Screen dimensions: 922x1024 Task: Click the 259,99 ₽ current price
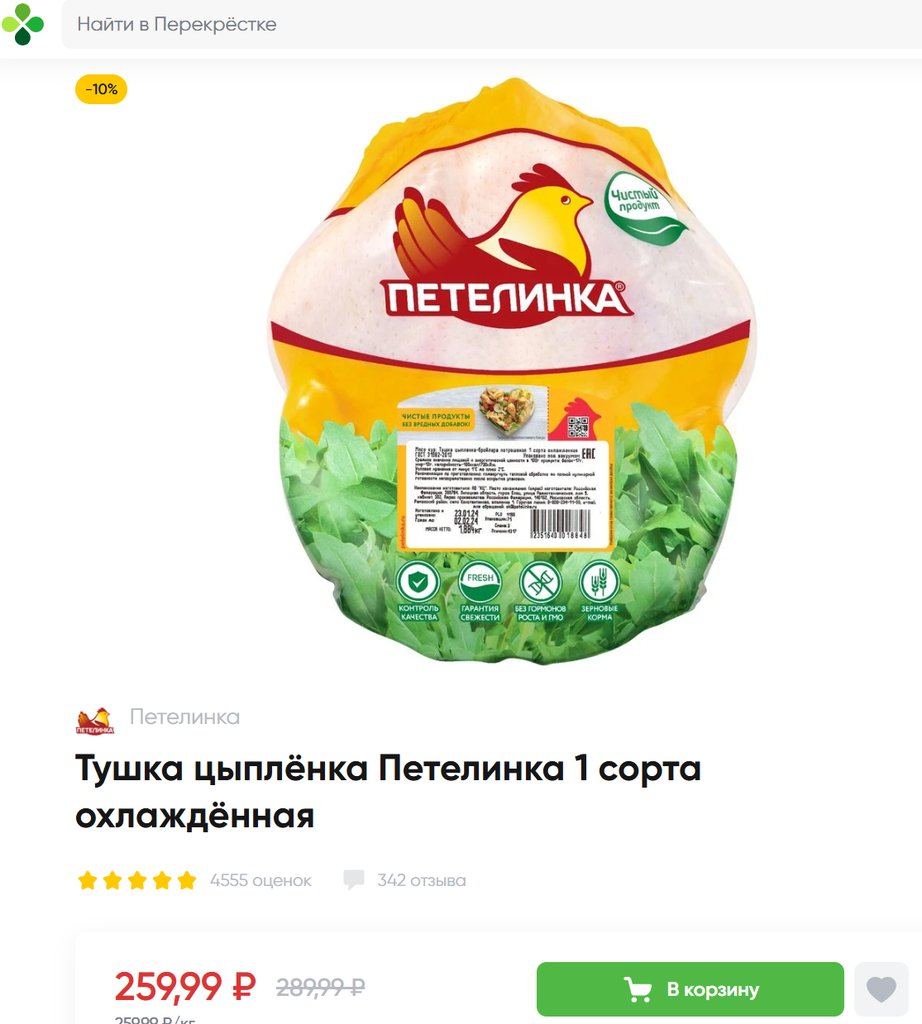click(185, 985)
